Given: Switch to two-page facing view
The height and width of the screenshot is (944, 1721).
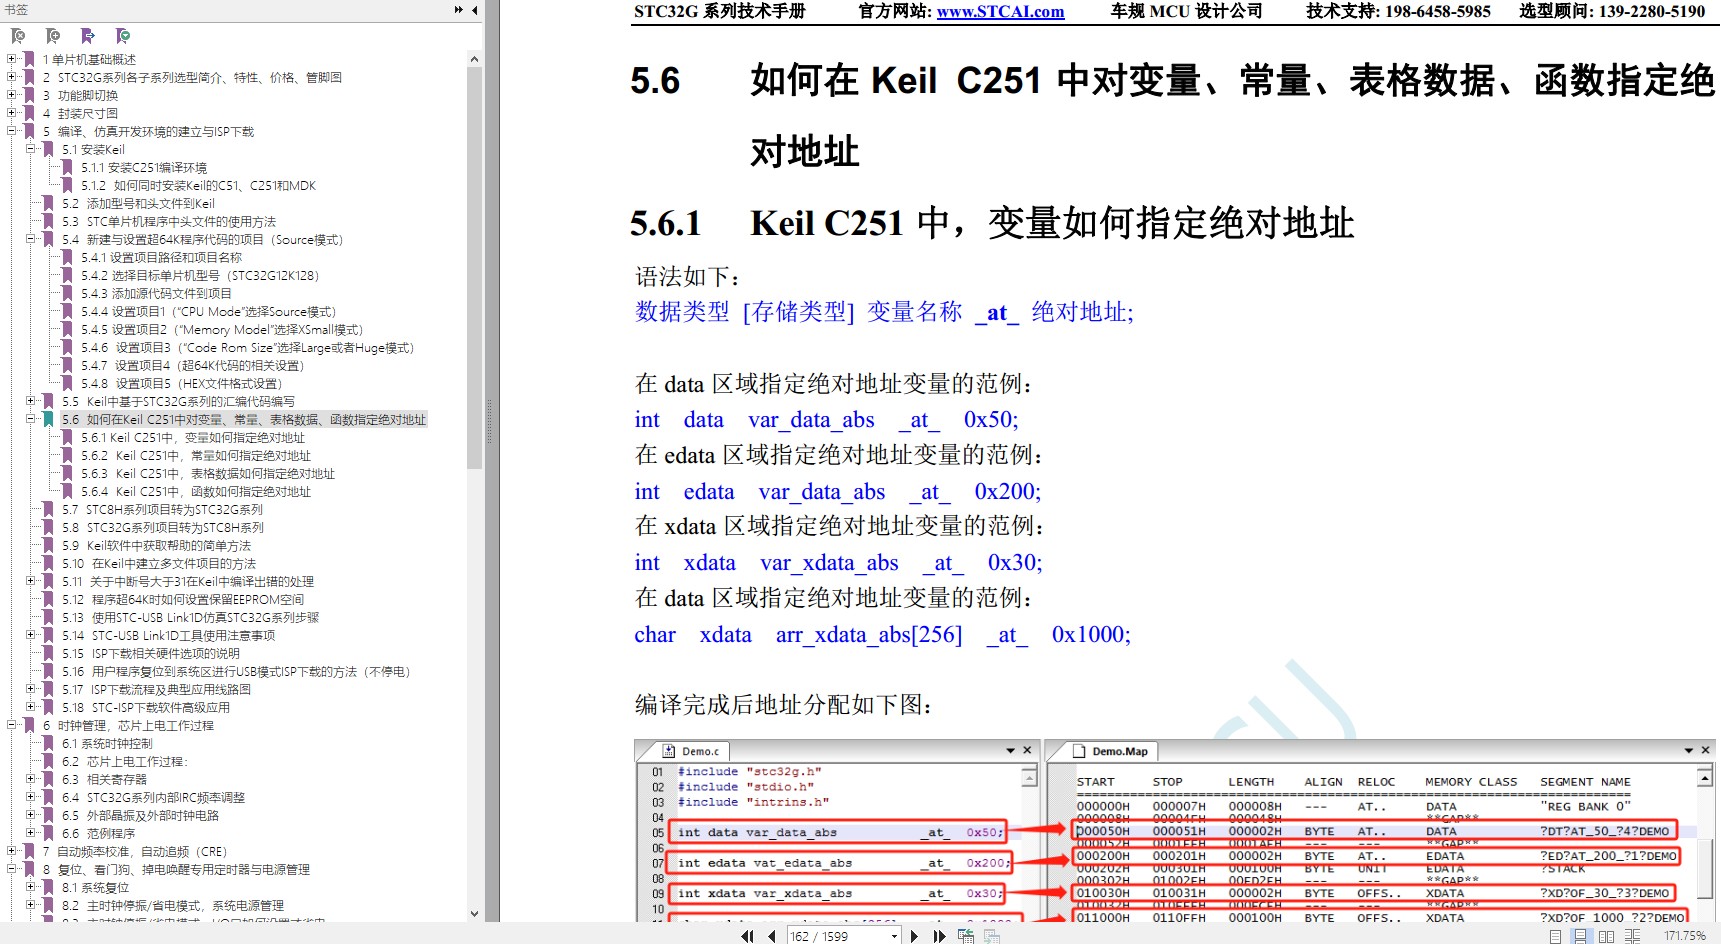Looking at the screenshot, I should coord(1606,936).
